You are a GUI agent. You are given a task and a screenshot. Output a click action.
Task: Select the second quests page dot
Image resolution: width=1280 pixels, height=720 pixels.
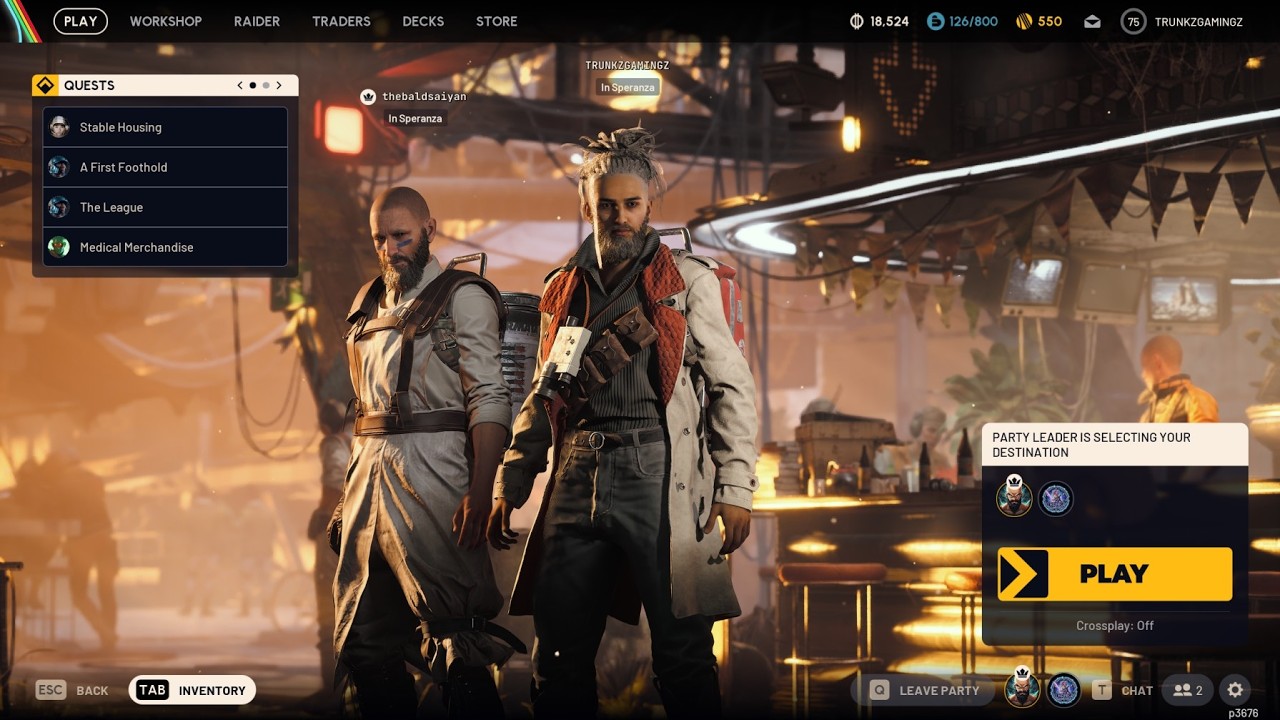pos(266,86)
